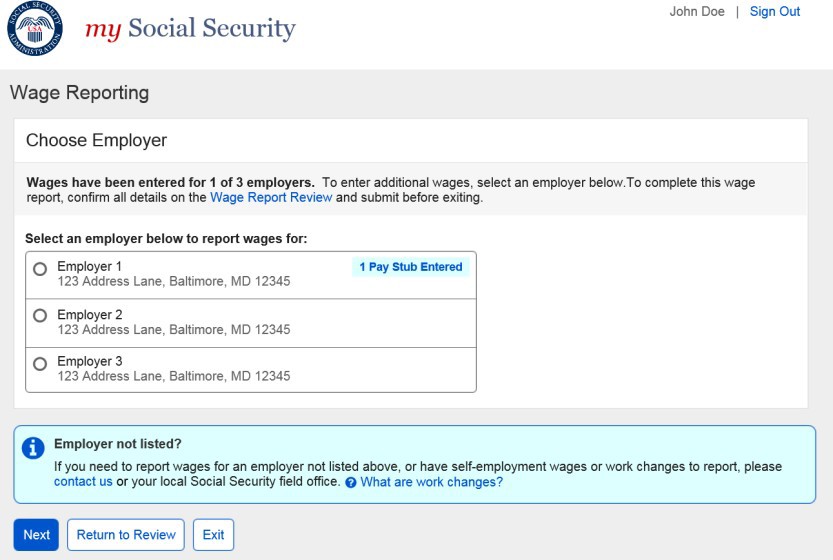Pick the Employer 3 radio button
The width and height of the screenshot is (833, 560).
(40, 362)
